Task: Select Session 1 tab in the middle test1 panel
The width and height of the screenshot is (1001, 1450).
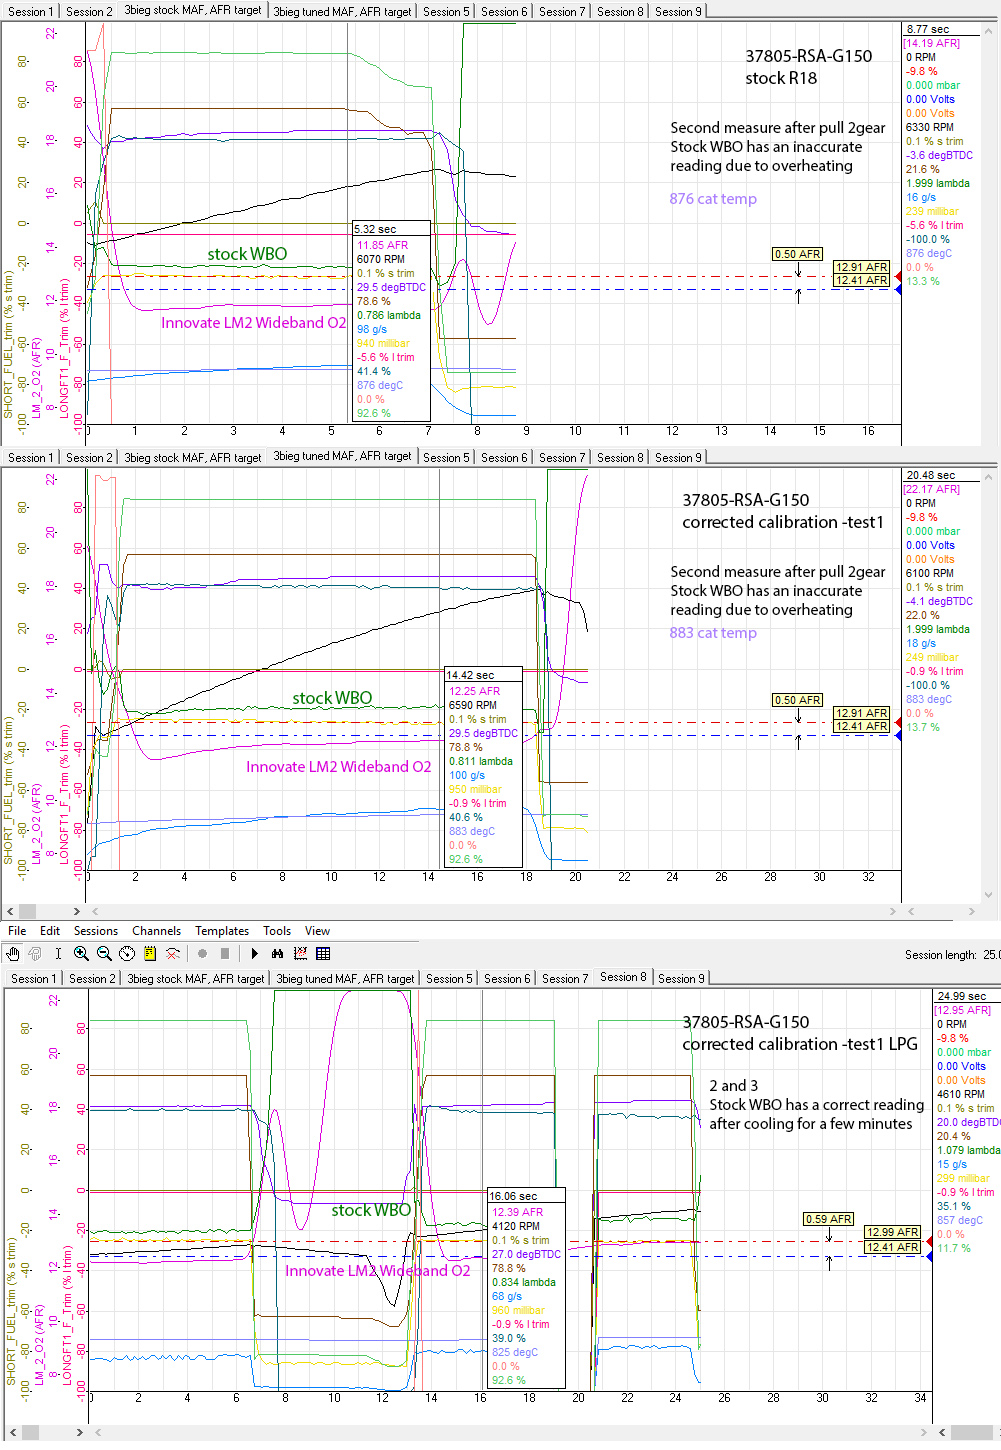Action: point(29,458)
